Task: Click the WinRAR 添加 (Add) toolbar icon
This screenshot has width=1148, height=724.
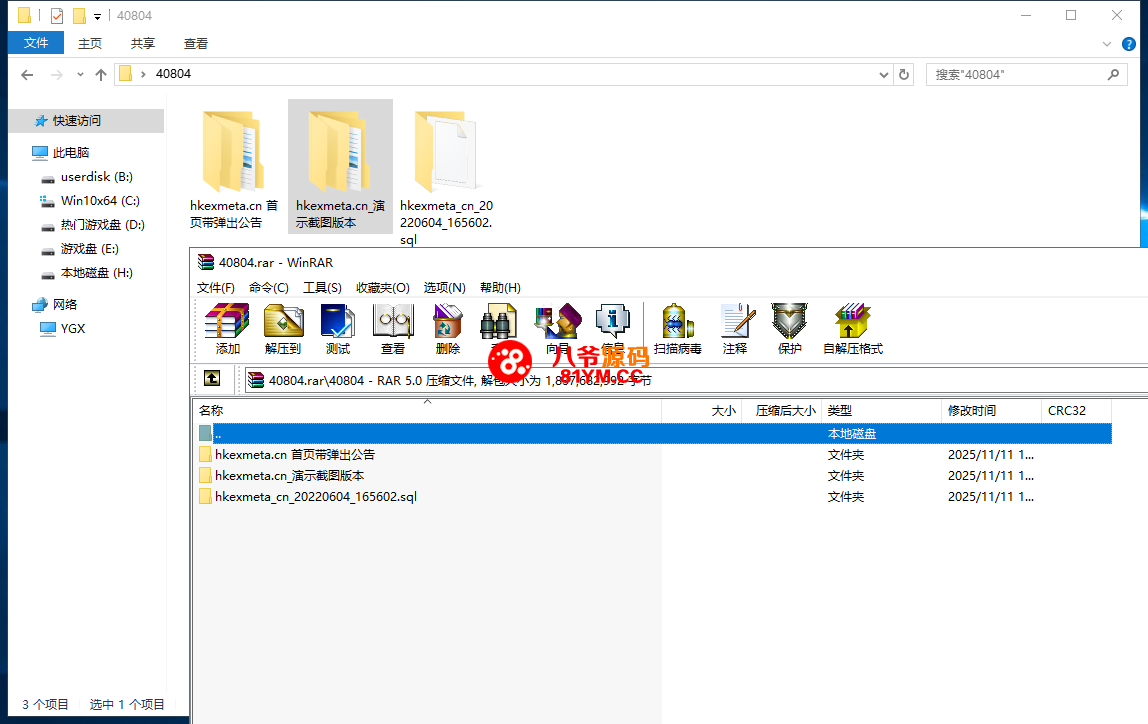Action: click(x=227, y=328)
